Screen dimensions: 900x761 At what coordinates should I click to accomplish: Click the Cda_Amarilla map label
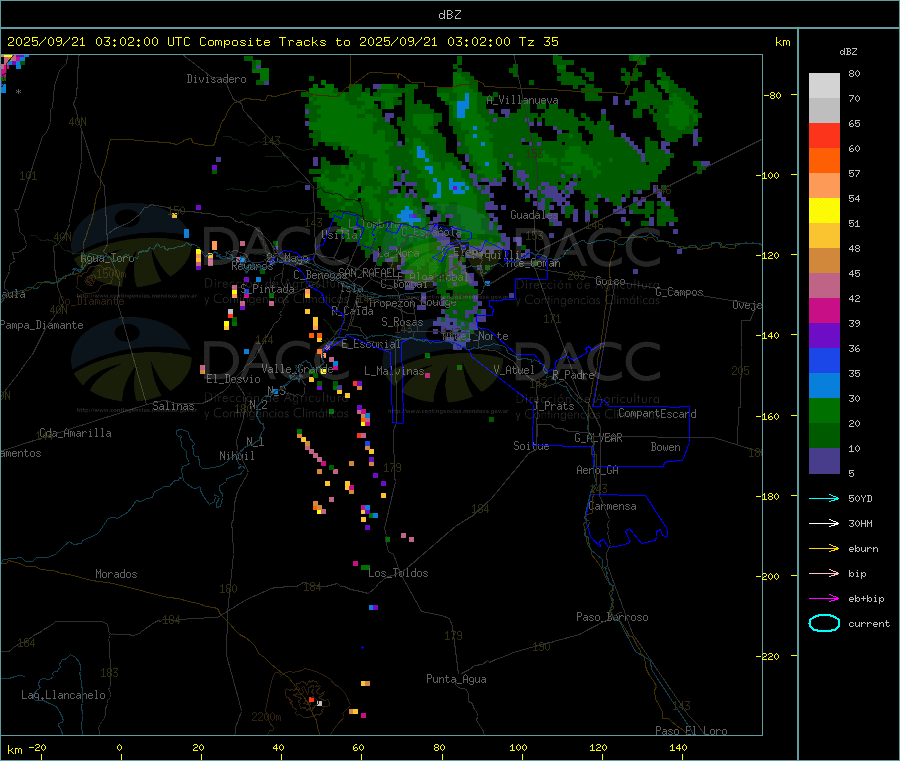coord(75,433)
